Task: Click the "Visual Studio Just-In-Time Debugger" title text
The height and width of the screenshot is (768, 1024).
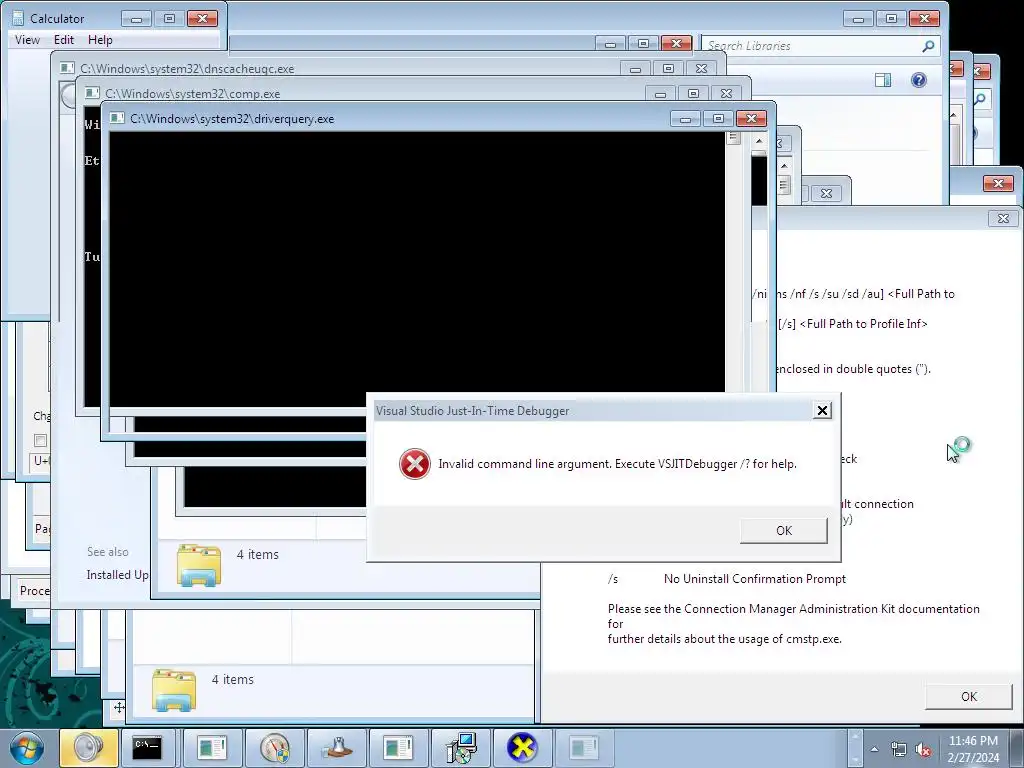Action: coord(472,411)
